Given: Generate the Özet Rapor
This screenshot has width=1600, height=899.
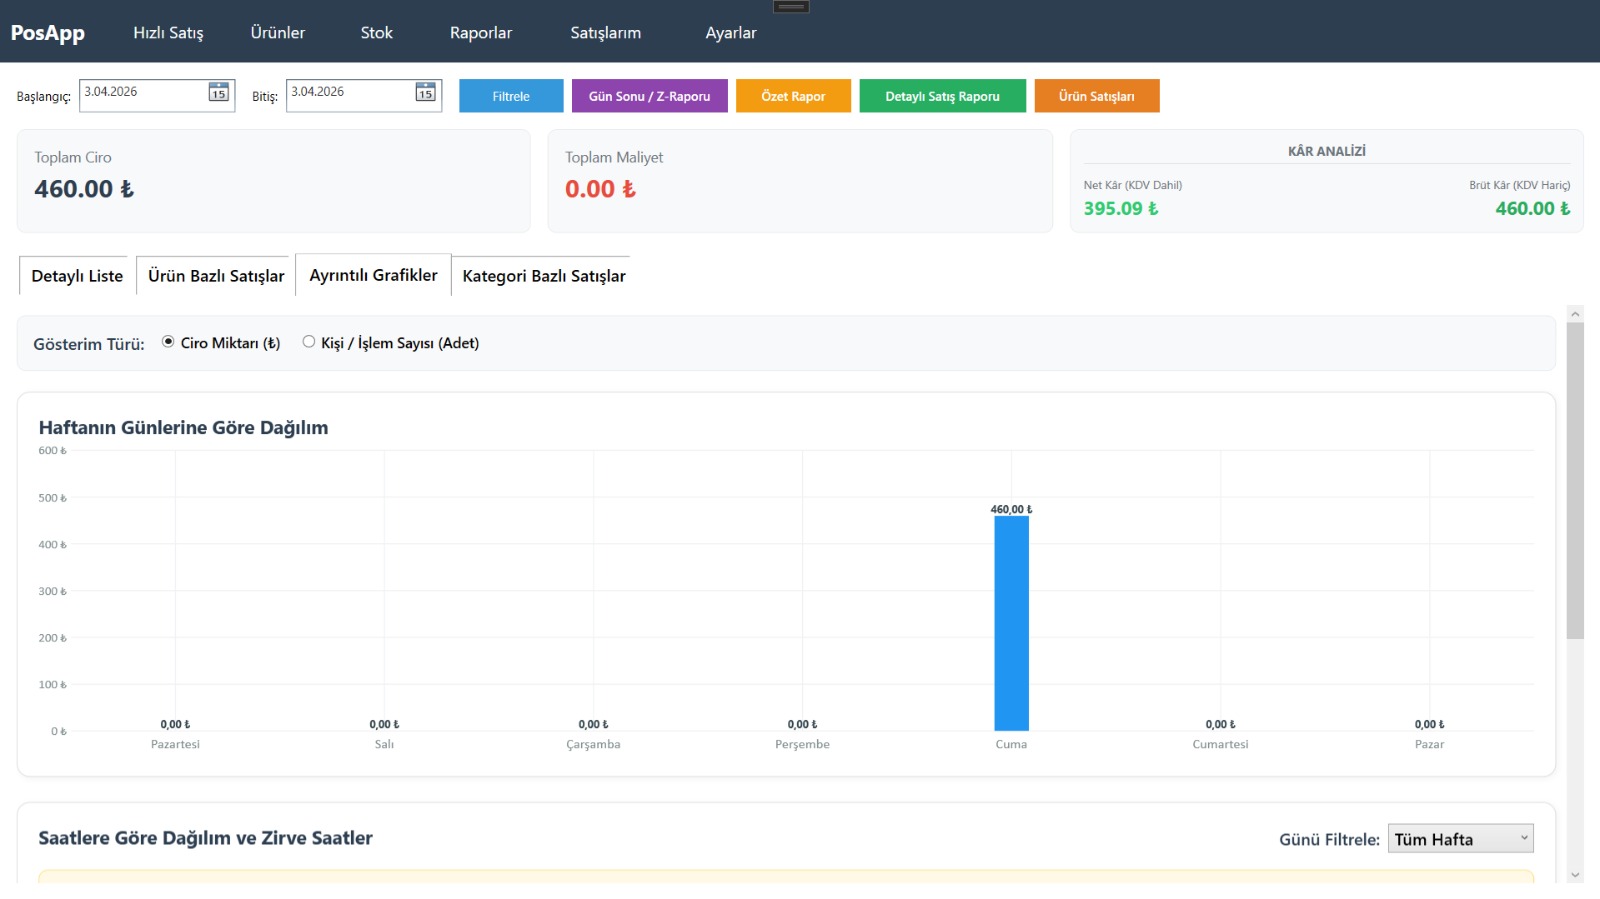Looking at the screenshot, I should 793,96.
